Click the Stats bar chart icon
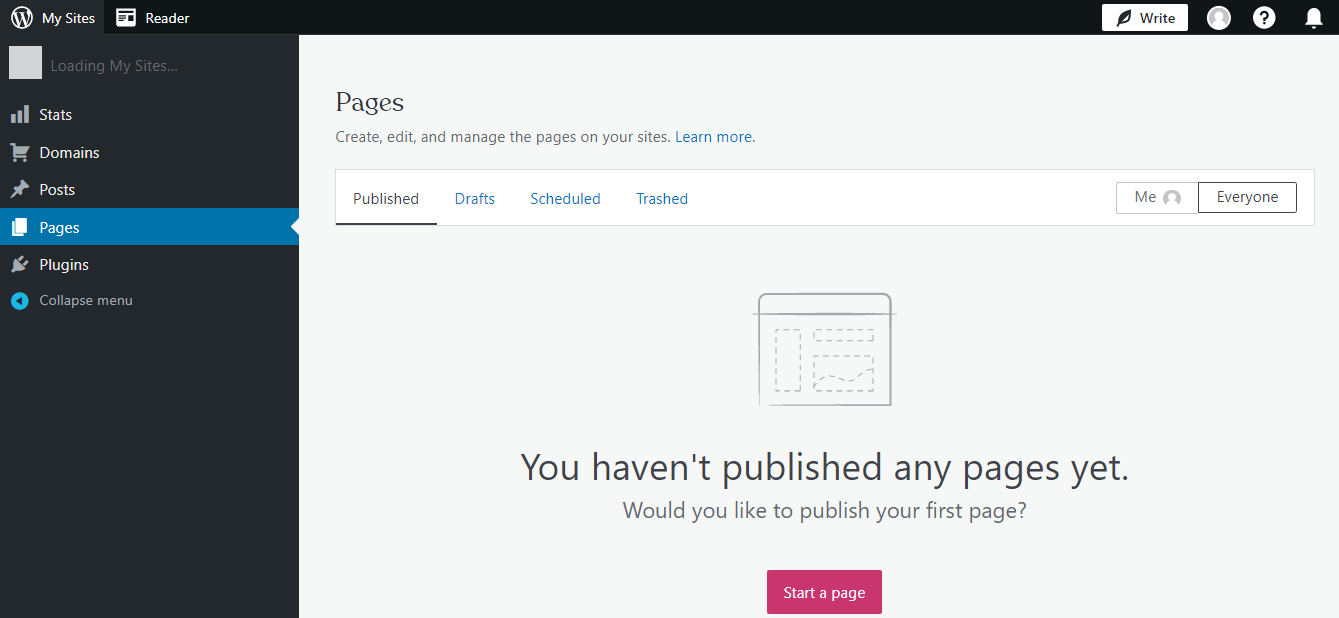This screenshot has width=1339, height=618. [x=20, y=115]
